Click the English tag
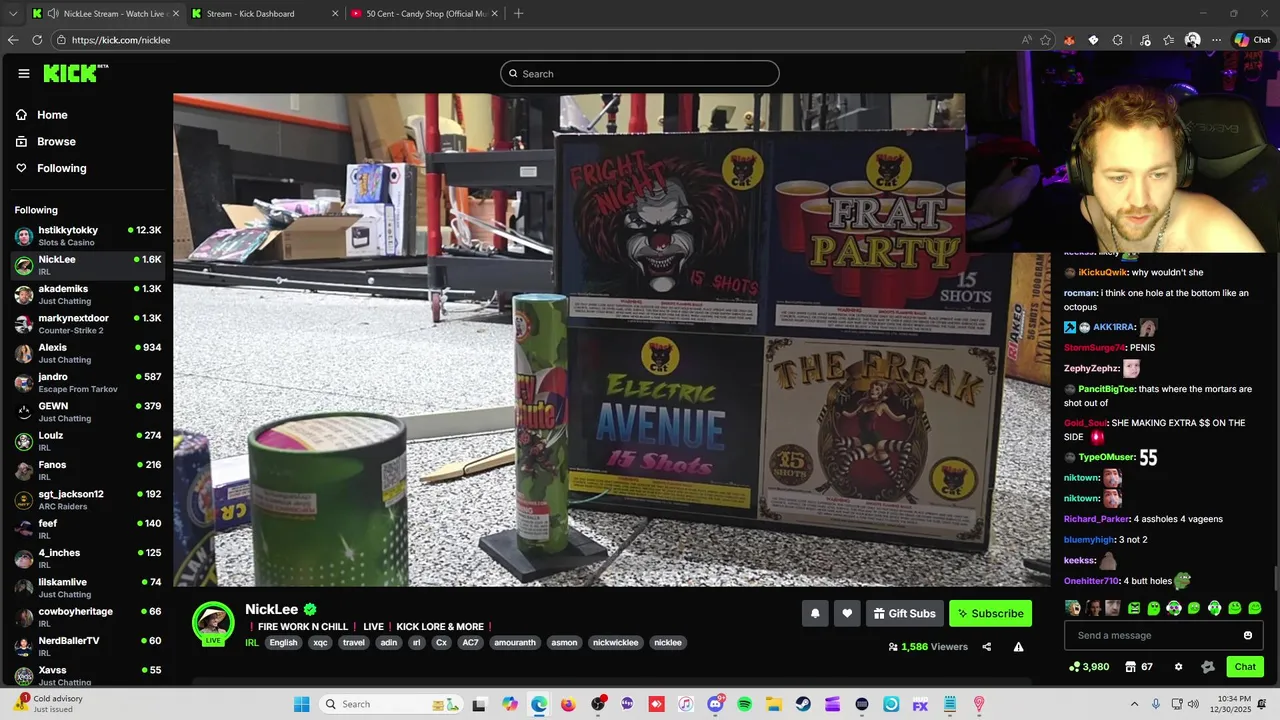The image size is (1280, 720). point(283,643)
